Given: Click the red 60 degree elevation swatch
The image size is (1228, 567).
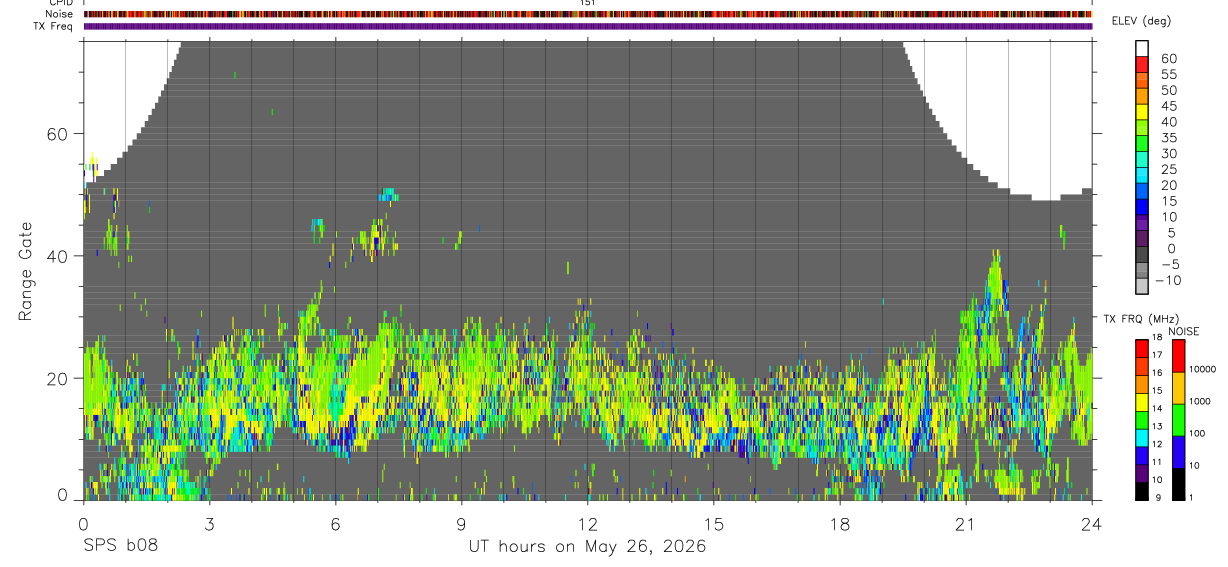Looking at the screenshot, I should click(1141, 63).
